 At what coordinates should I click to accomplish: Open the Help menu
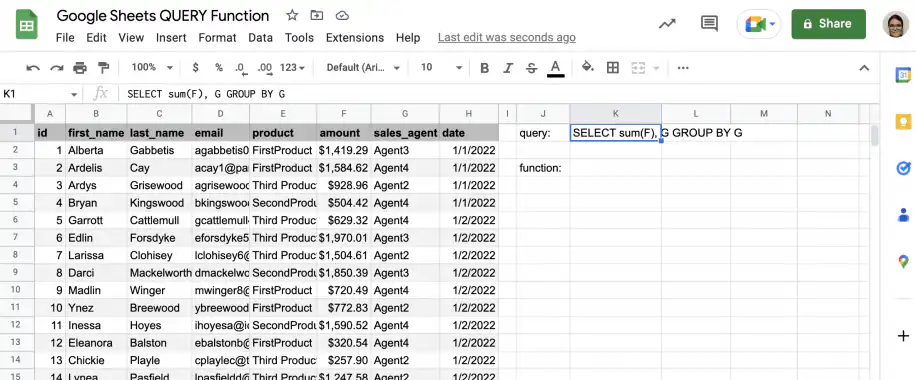coord(408,37)
